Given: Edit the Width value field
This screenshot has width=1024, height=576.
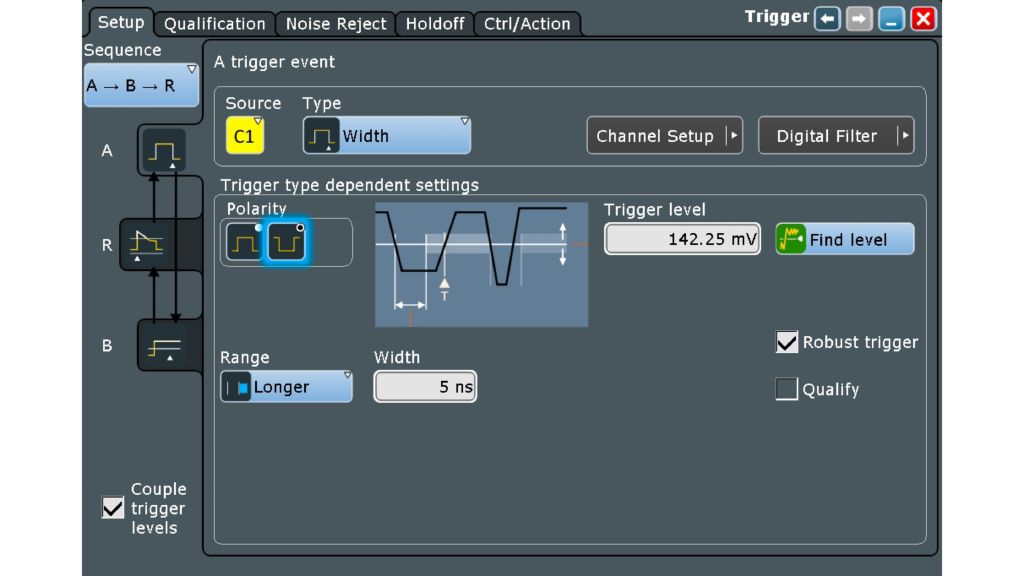Looking at the screenshot, I should (423, 386).
